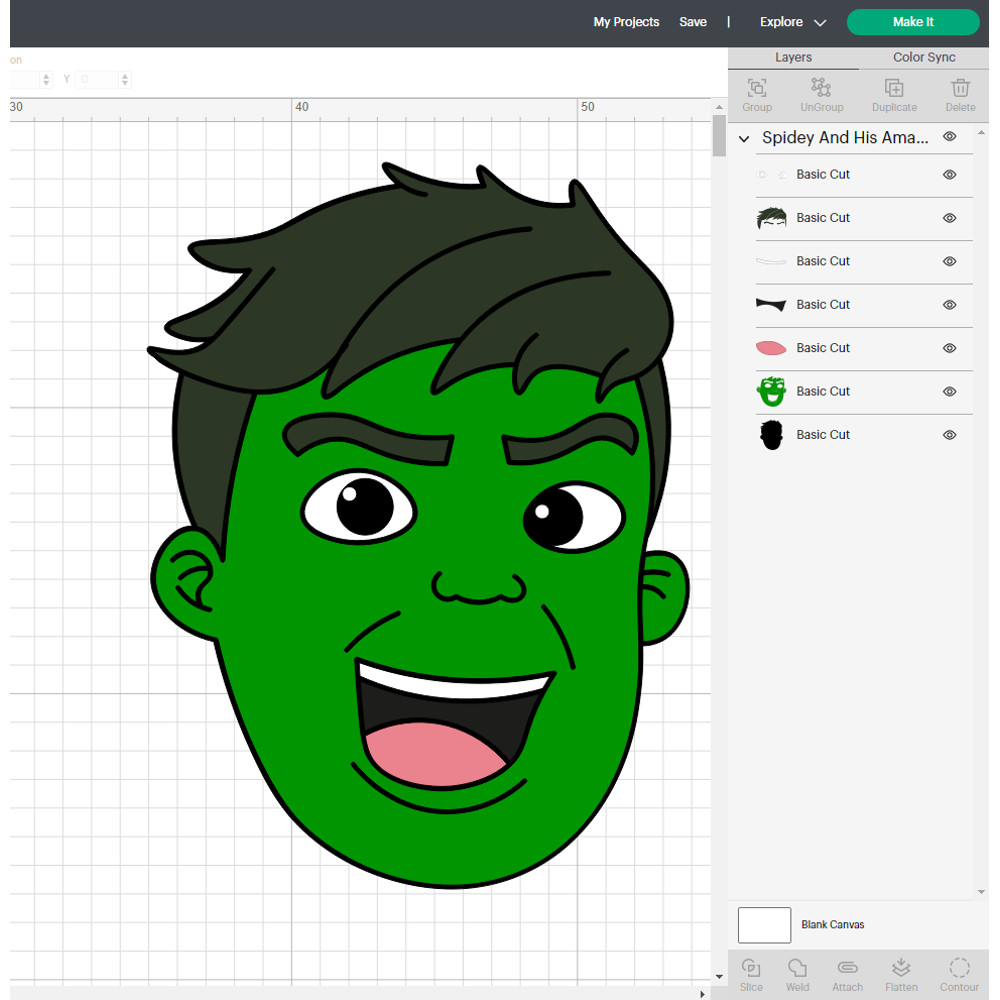
Task: Select the black head silhouette layer thumbnail
Action: 771,435
